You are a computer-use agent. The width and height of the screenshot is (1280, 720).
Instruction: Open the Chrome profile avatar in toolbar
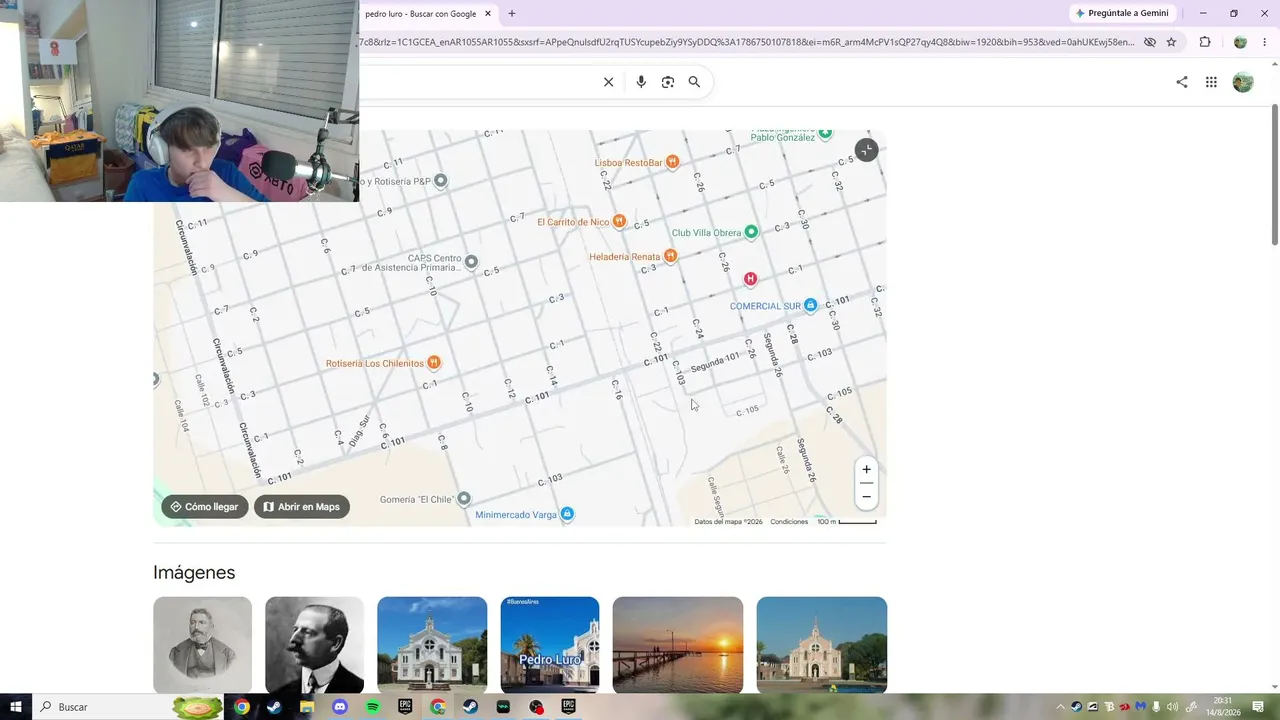pyautogui.click(x=1240, y=42)
